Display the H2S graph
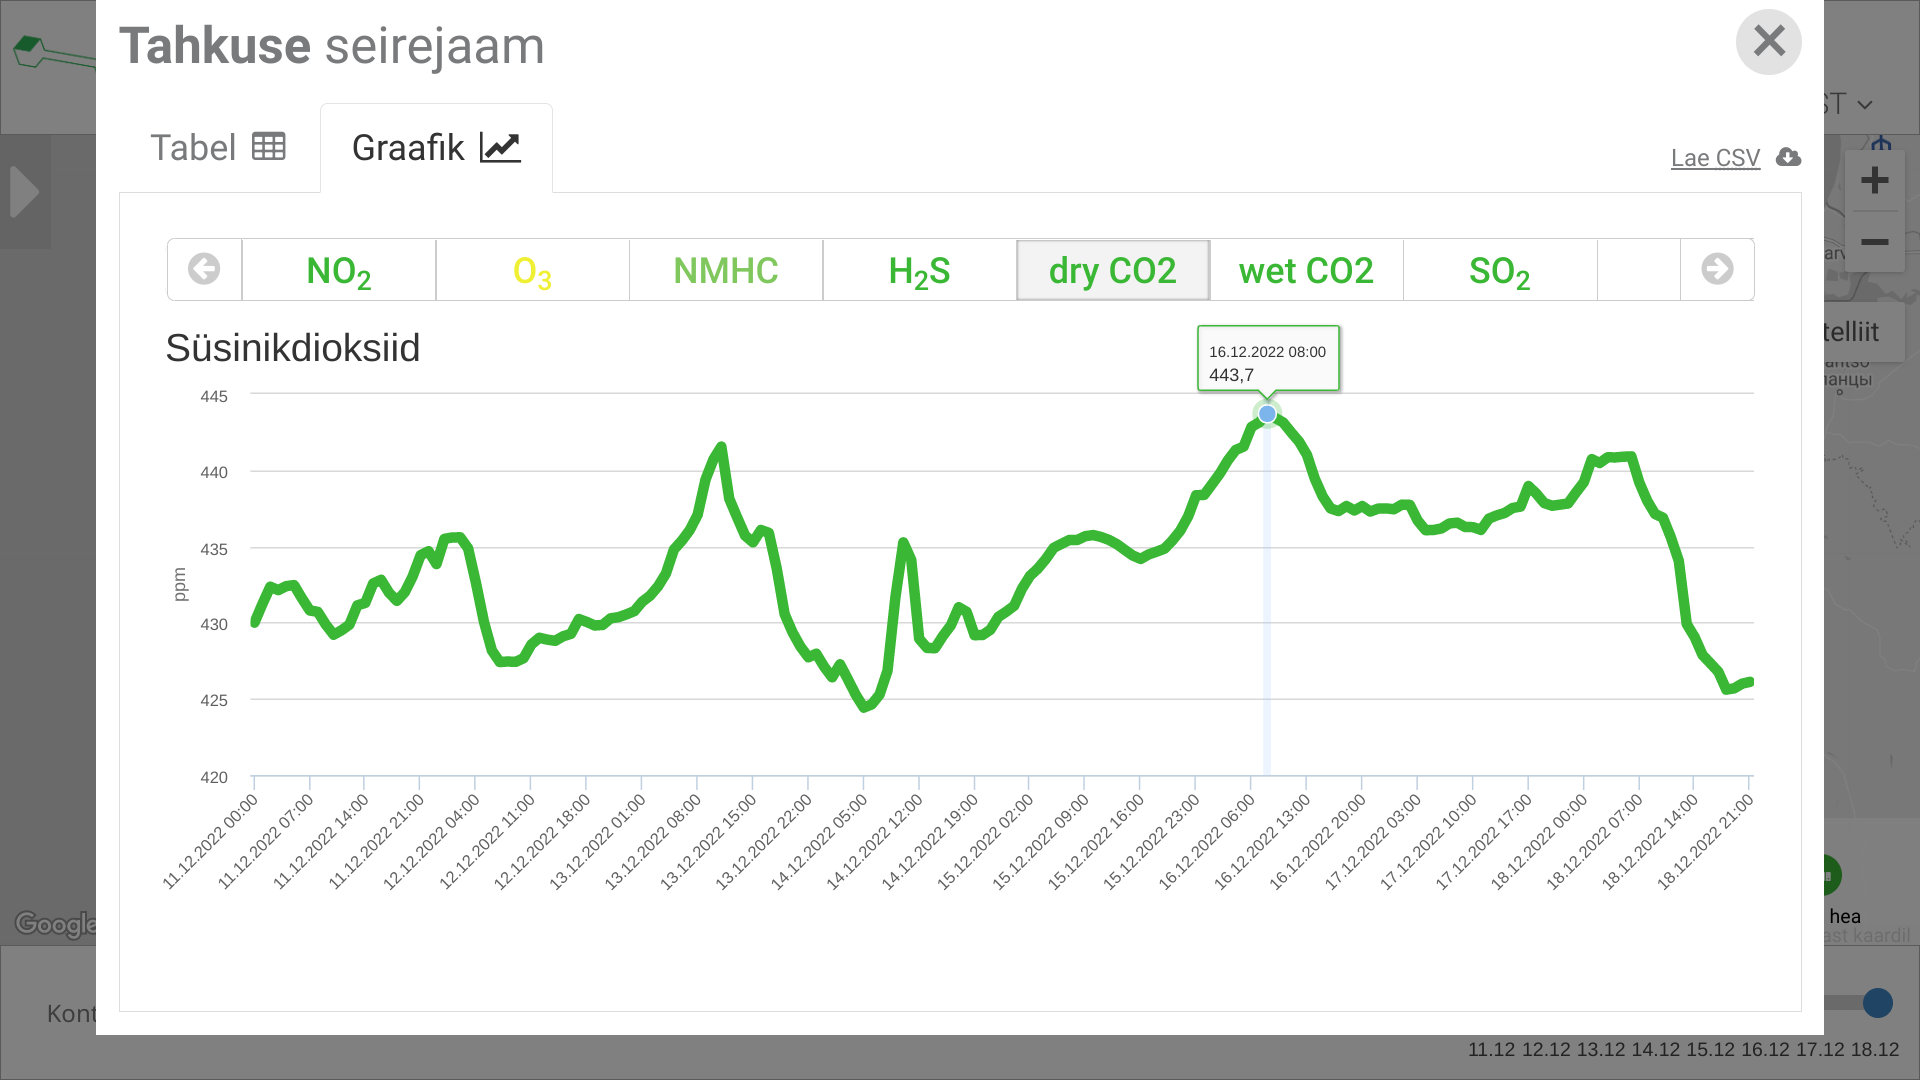The height and width of the screenshot is (1080, 1920). 919,270
